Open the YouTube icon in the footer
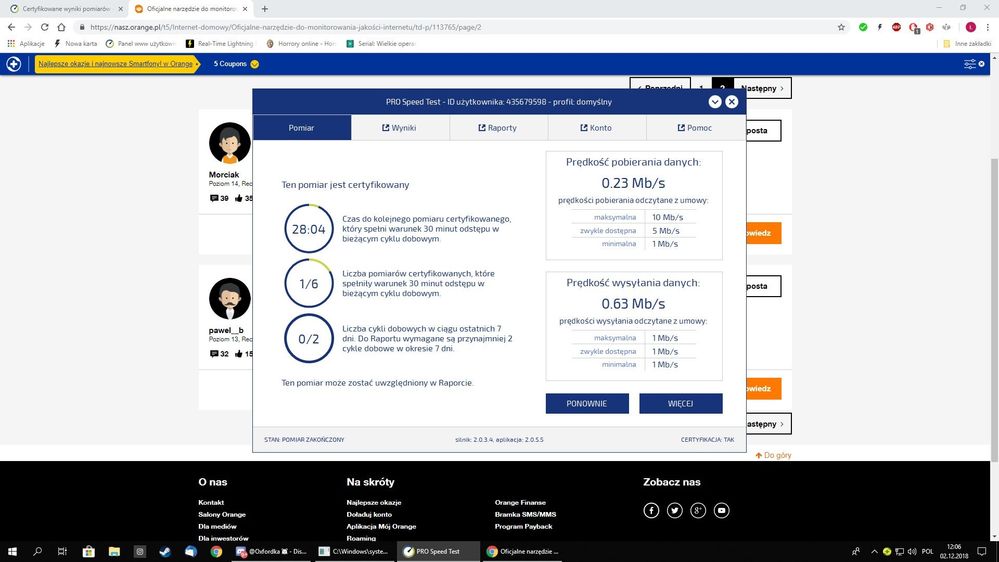Image resolution: width=999 pixels, height=562 pixels. click(x=722, y=510)
